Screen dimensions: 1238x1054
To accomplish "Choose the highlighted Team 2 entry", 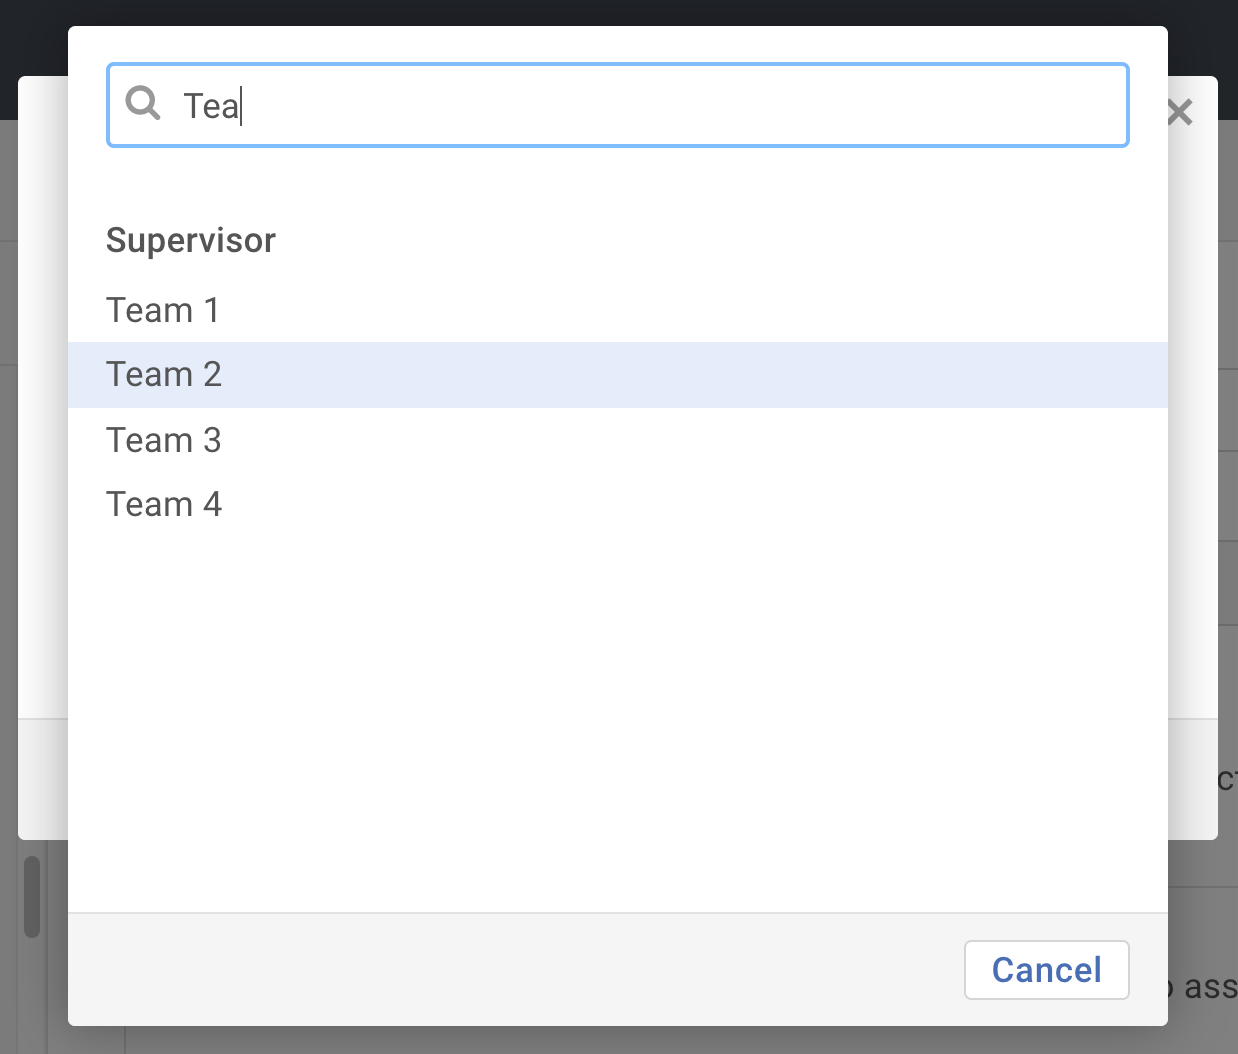I will [x=163, y=374].
